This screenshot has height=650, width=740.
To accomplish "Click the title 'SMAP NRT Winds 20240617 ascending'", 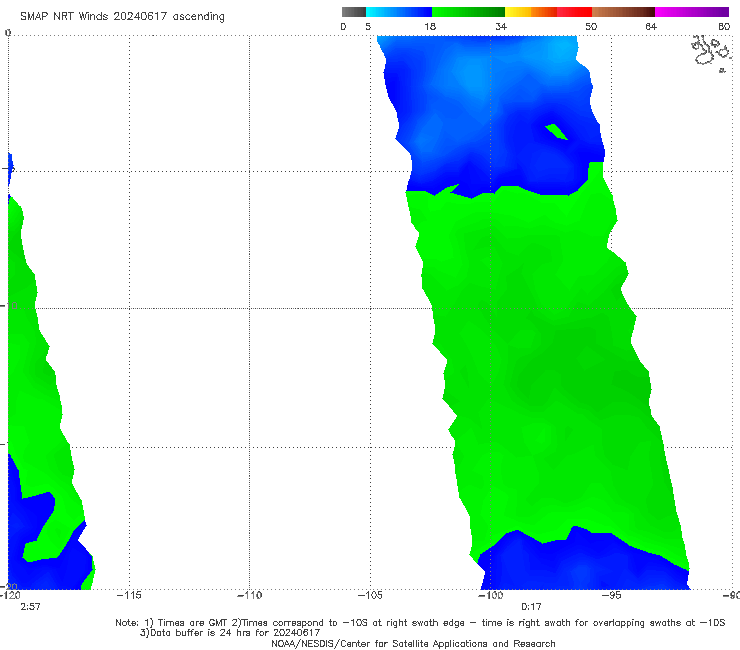I will (x=122, y=17).
